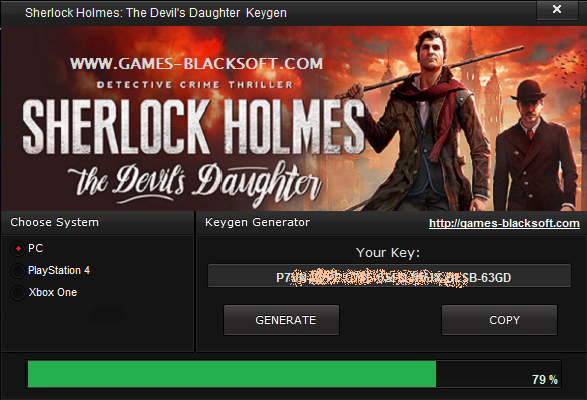Click the Xbox One label text
This screenshot has height=400, width=587.
[53, 292]
